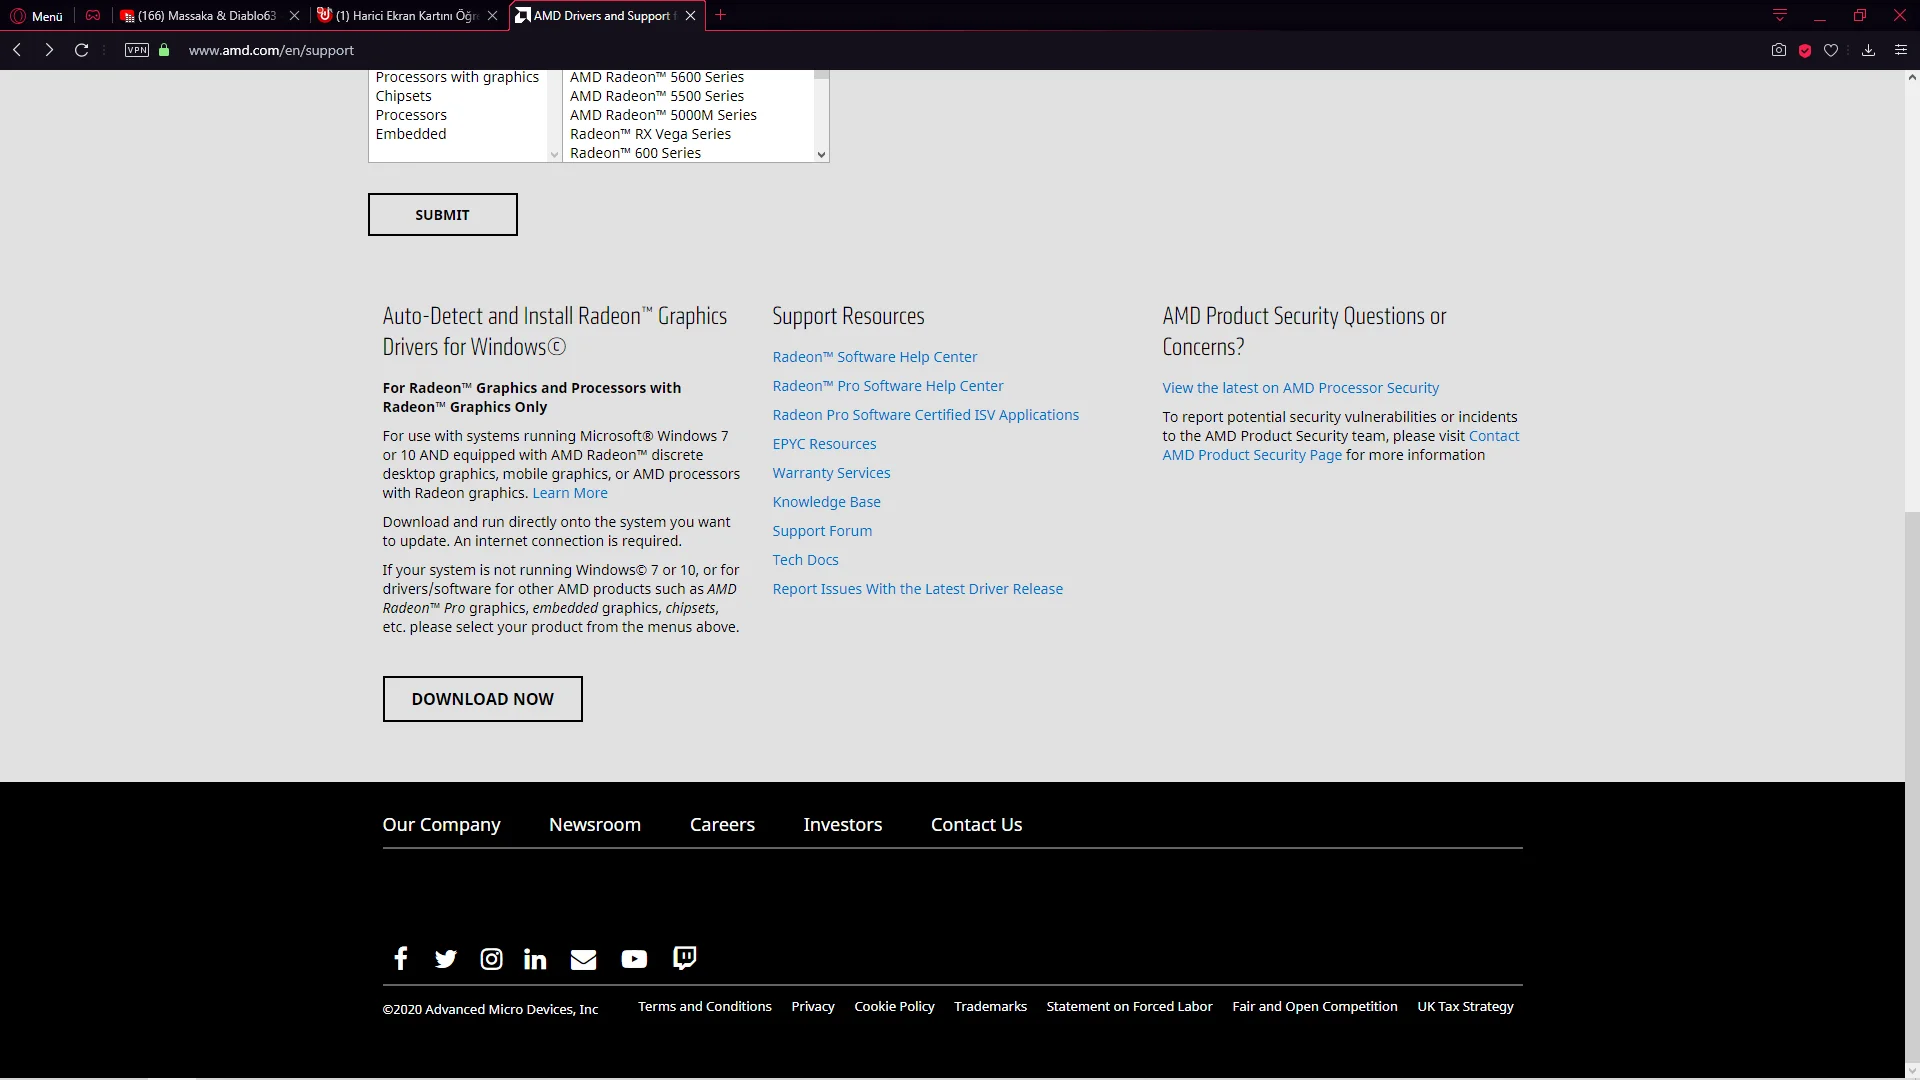Switch to the Harici Ekran Kartını tab

coord(407,16)
